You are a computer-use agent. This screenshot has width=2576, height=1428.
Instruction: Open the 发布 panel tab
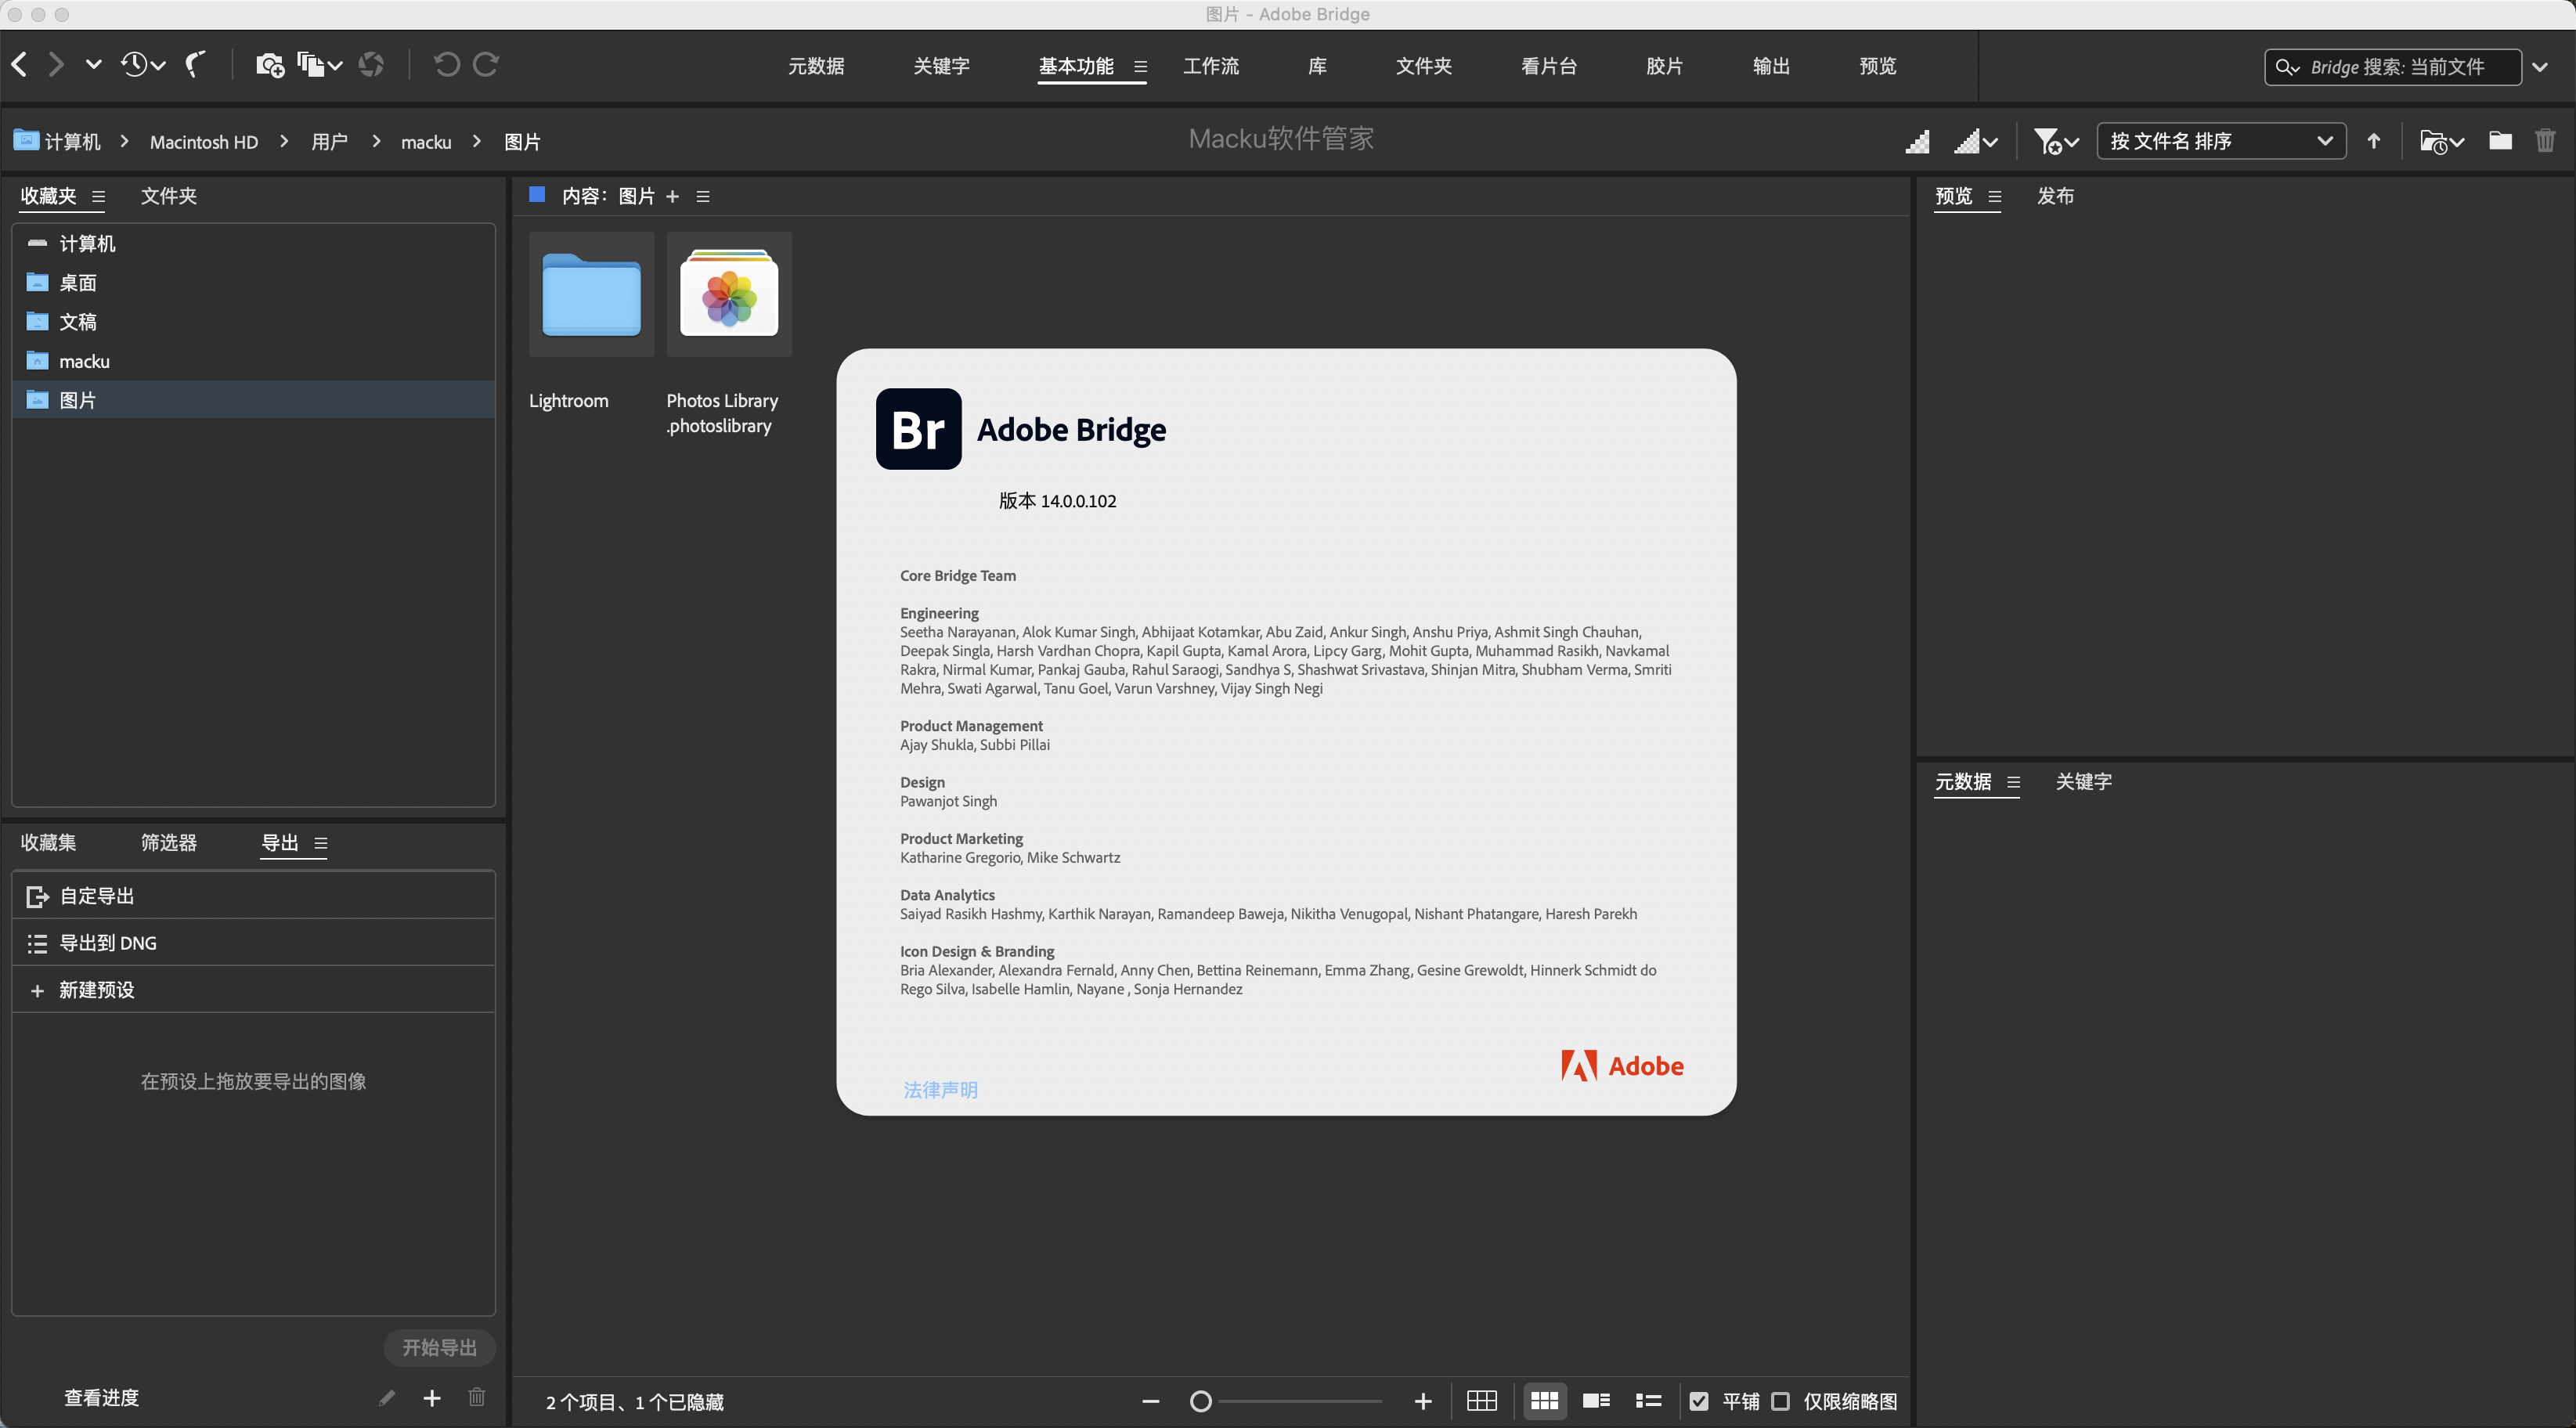coord(2055,196)
